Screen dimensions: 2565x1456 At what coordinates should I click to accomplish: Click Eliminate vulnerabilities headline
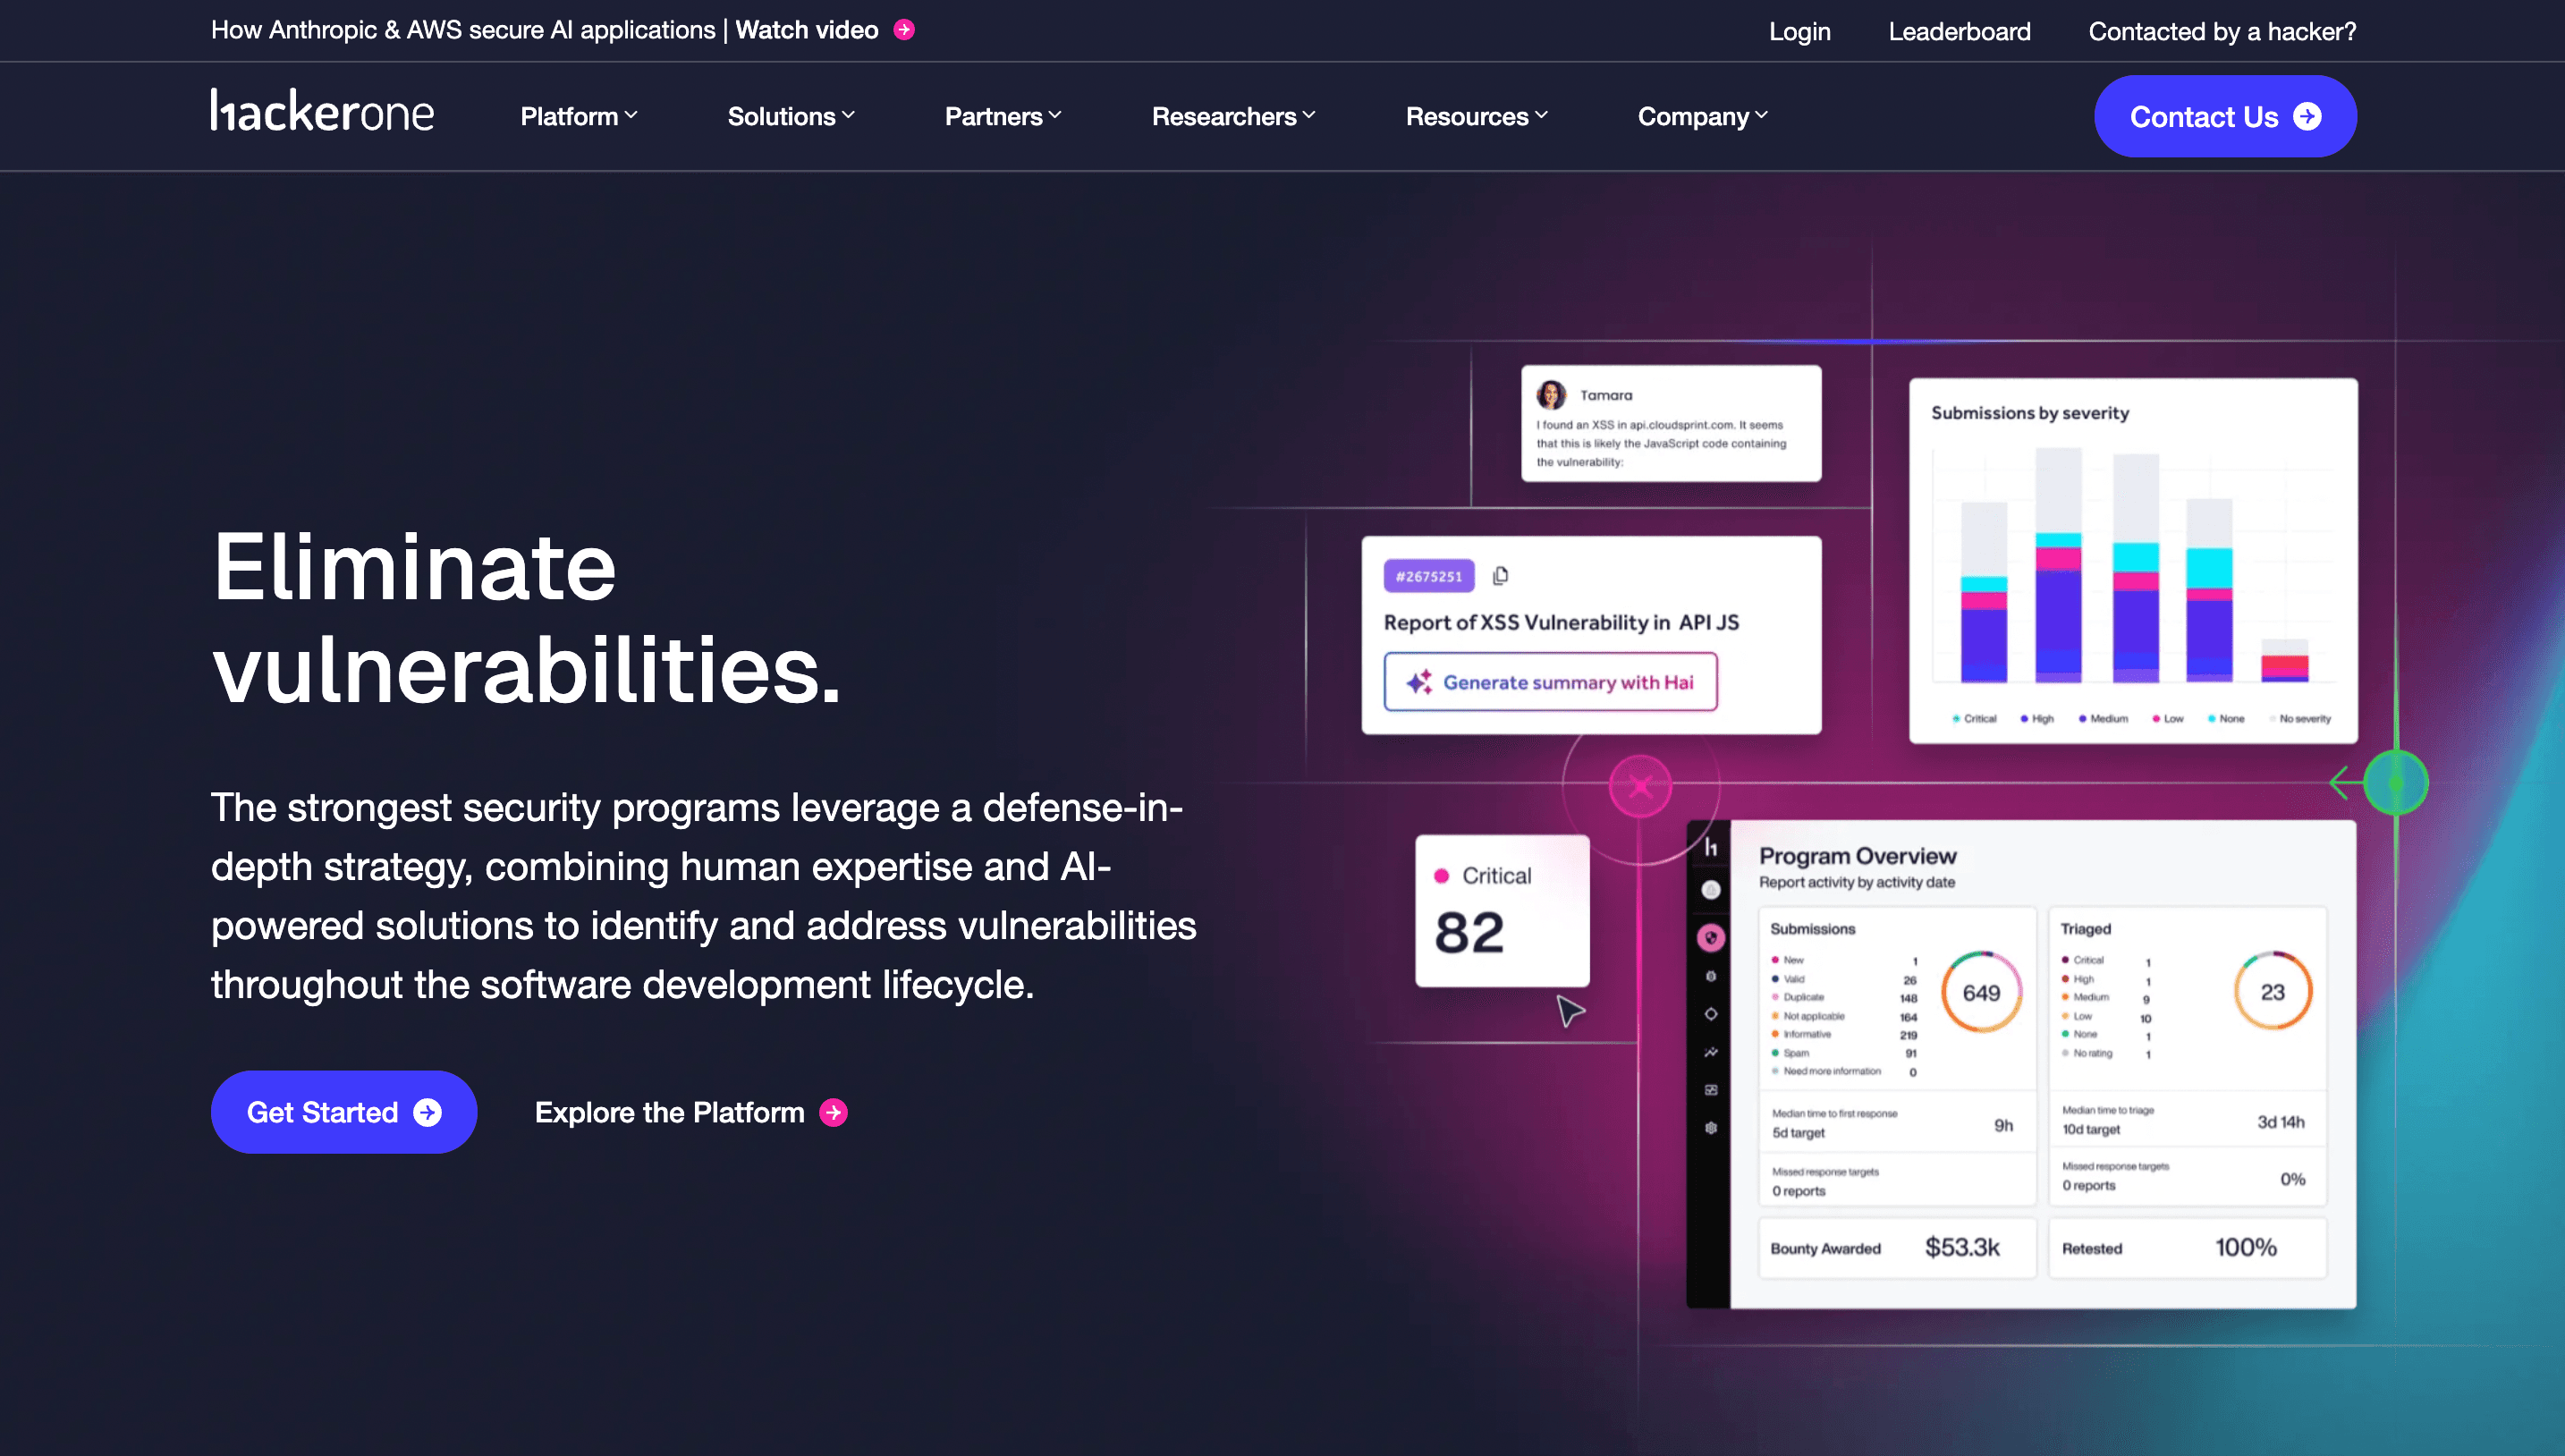pos(526,617)
